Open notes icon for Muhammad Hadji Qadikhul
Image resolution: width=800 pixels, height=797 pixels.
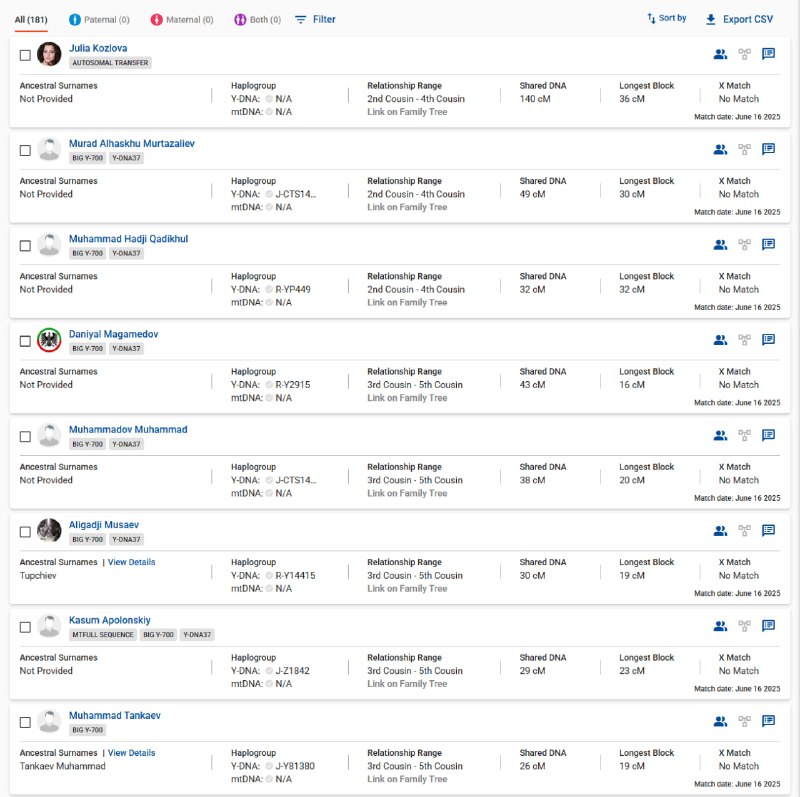[768, 245]
